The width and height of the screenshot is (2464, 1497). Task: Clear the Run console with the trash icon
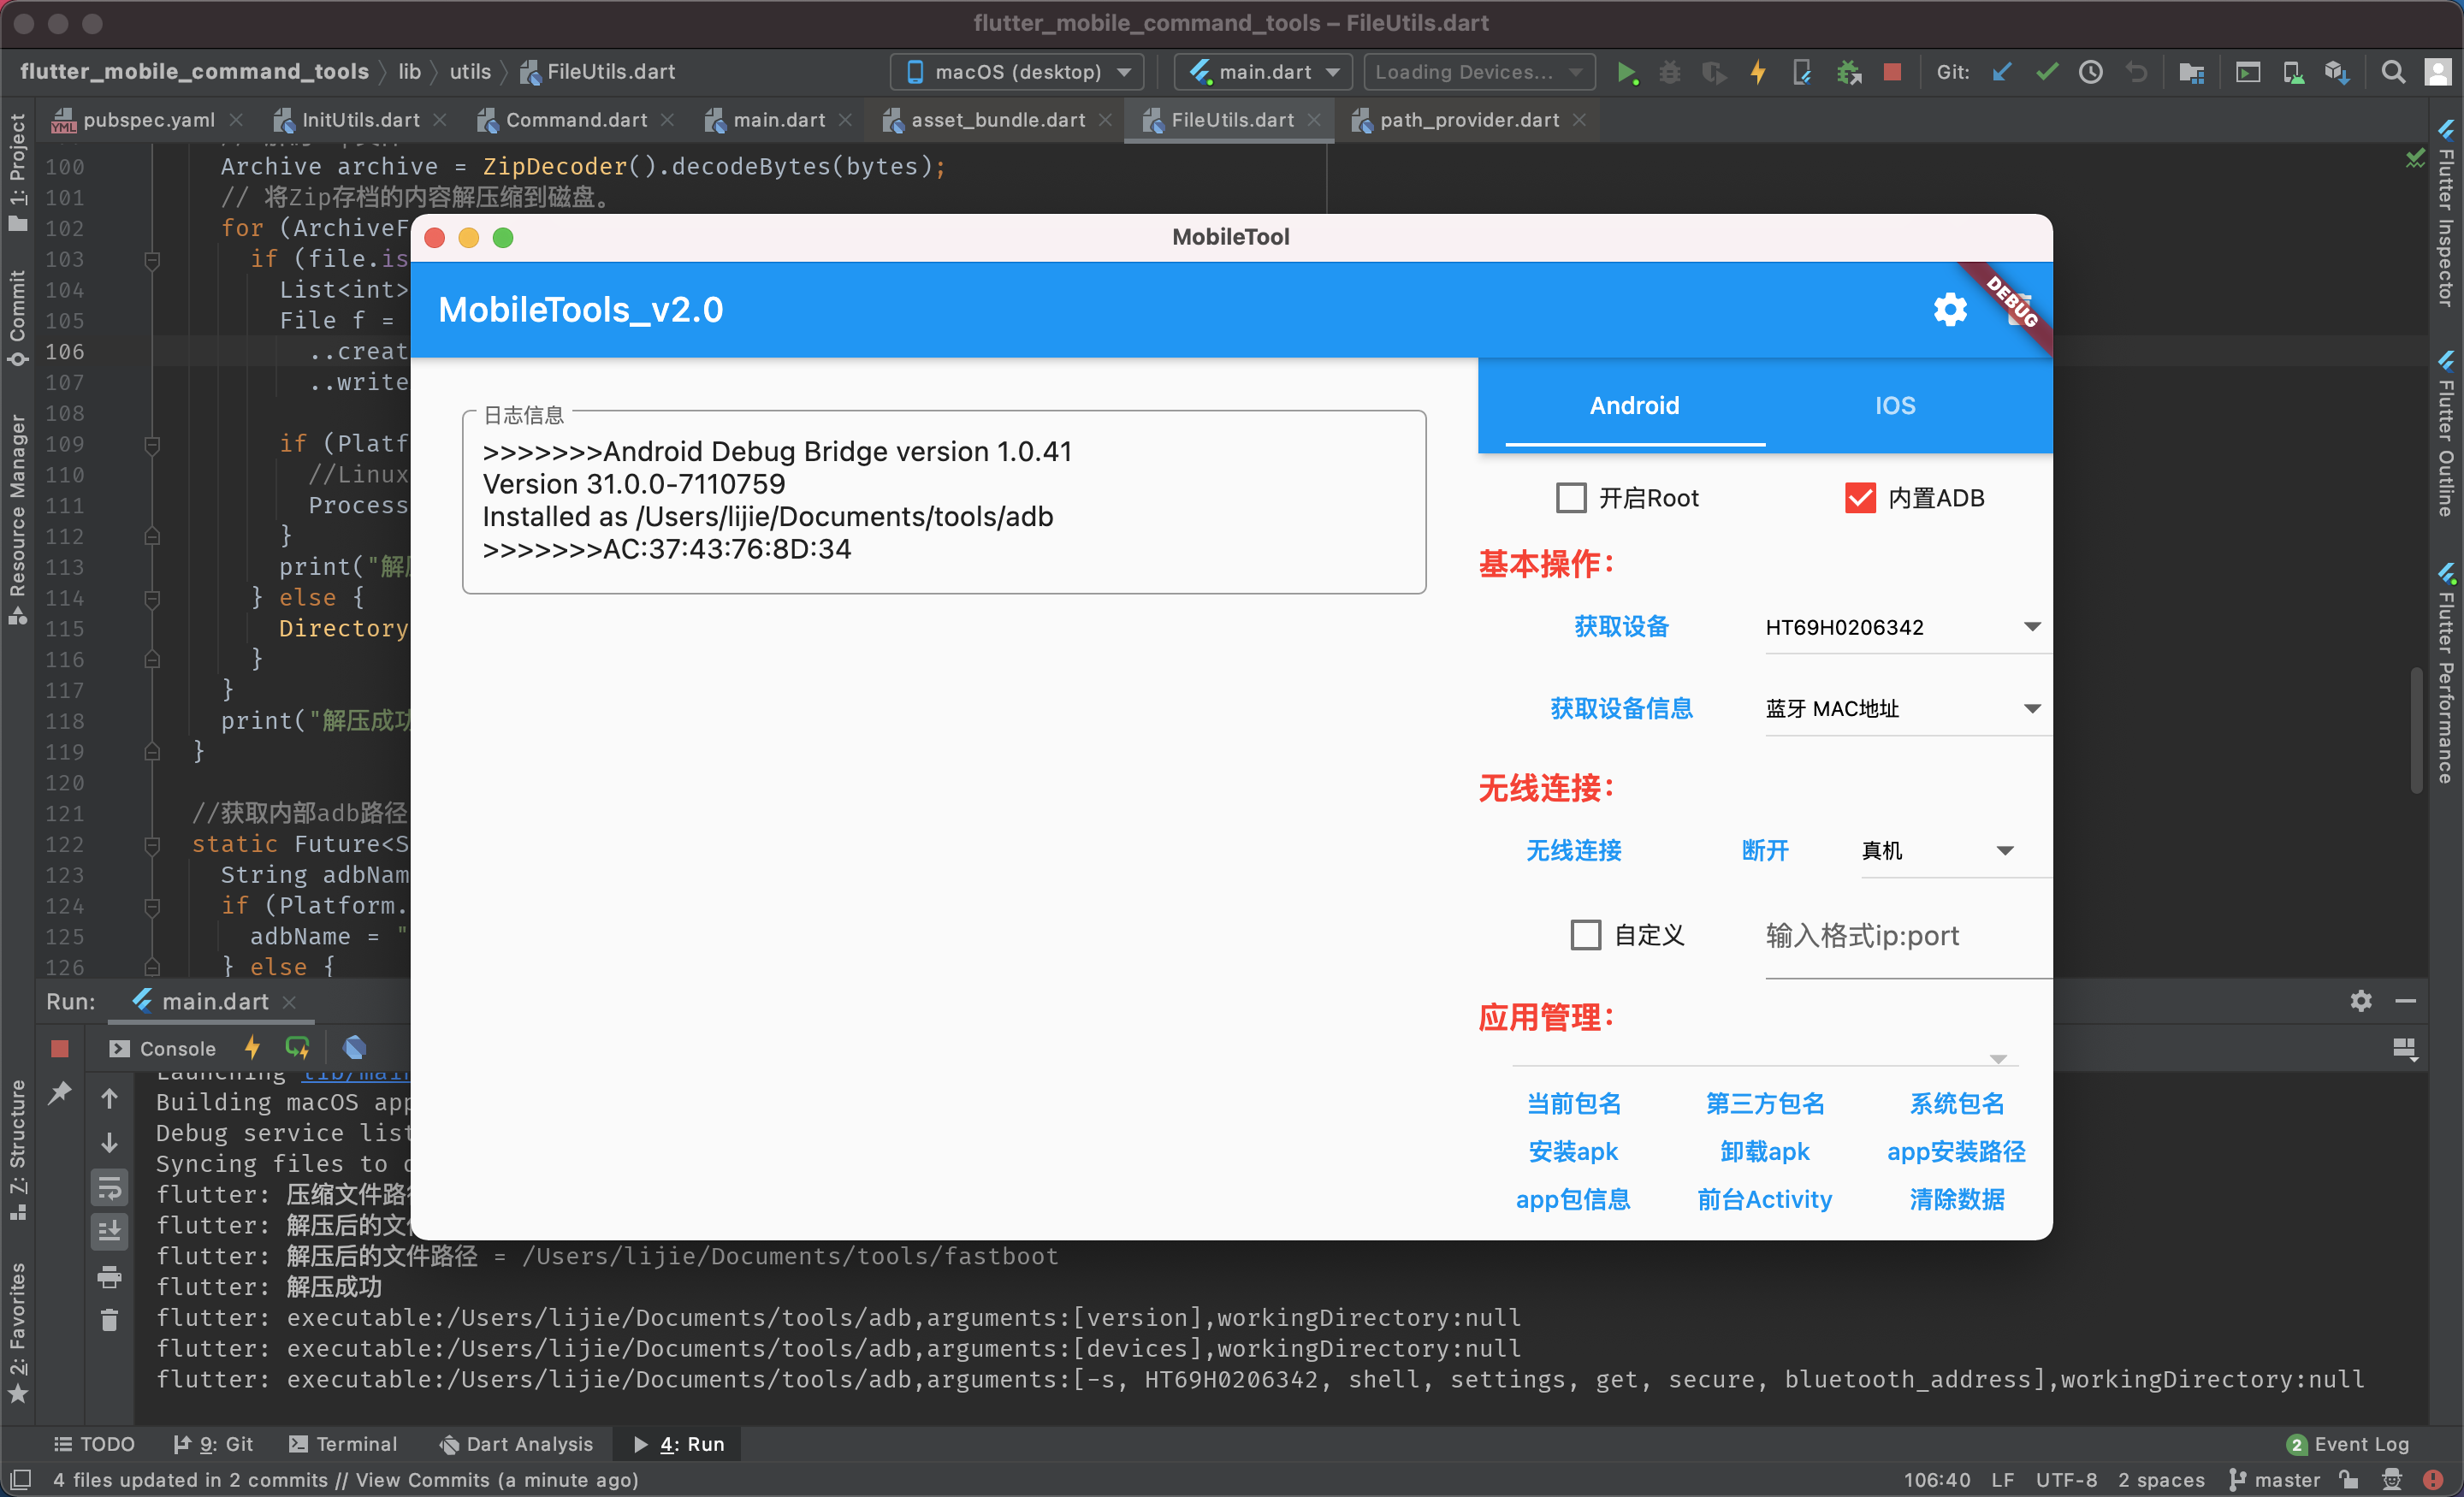click(x=110, y=1320)
